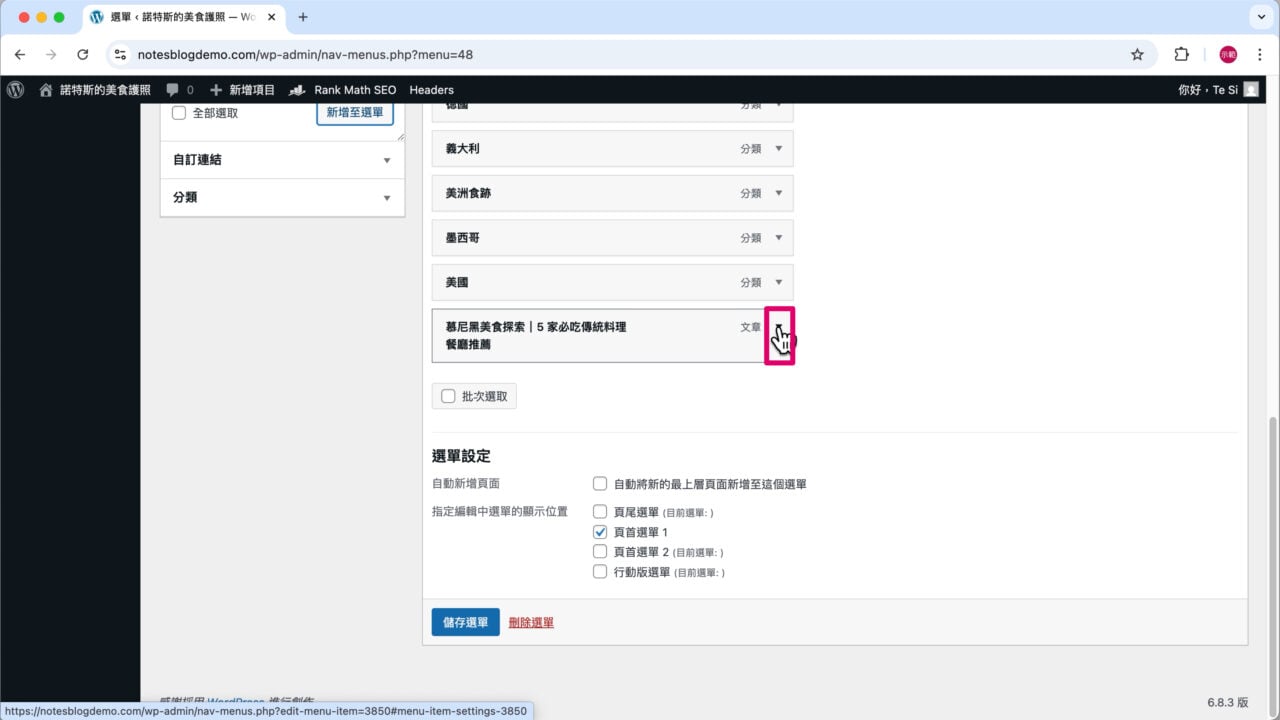The image size is (1280, 720).
Task: Expand the 分類 panel
Action: (x=386, y=197)
